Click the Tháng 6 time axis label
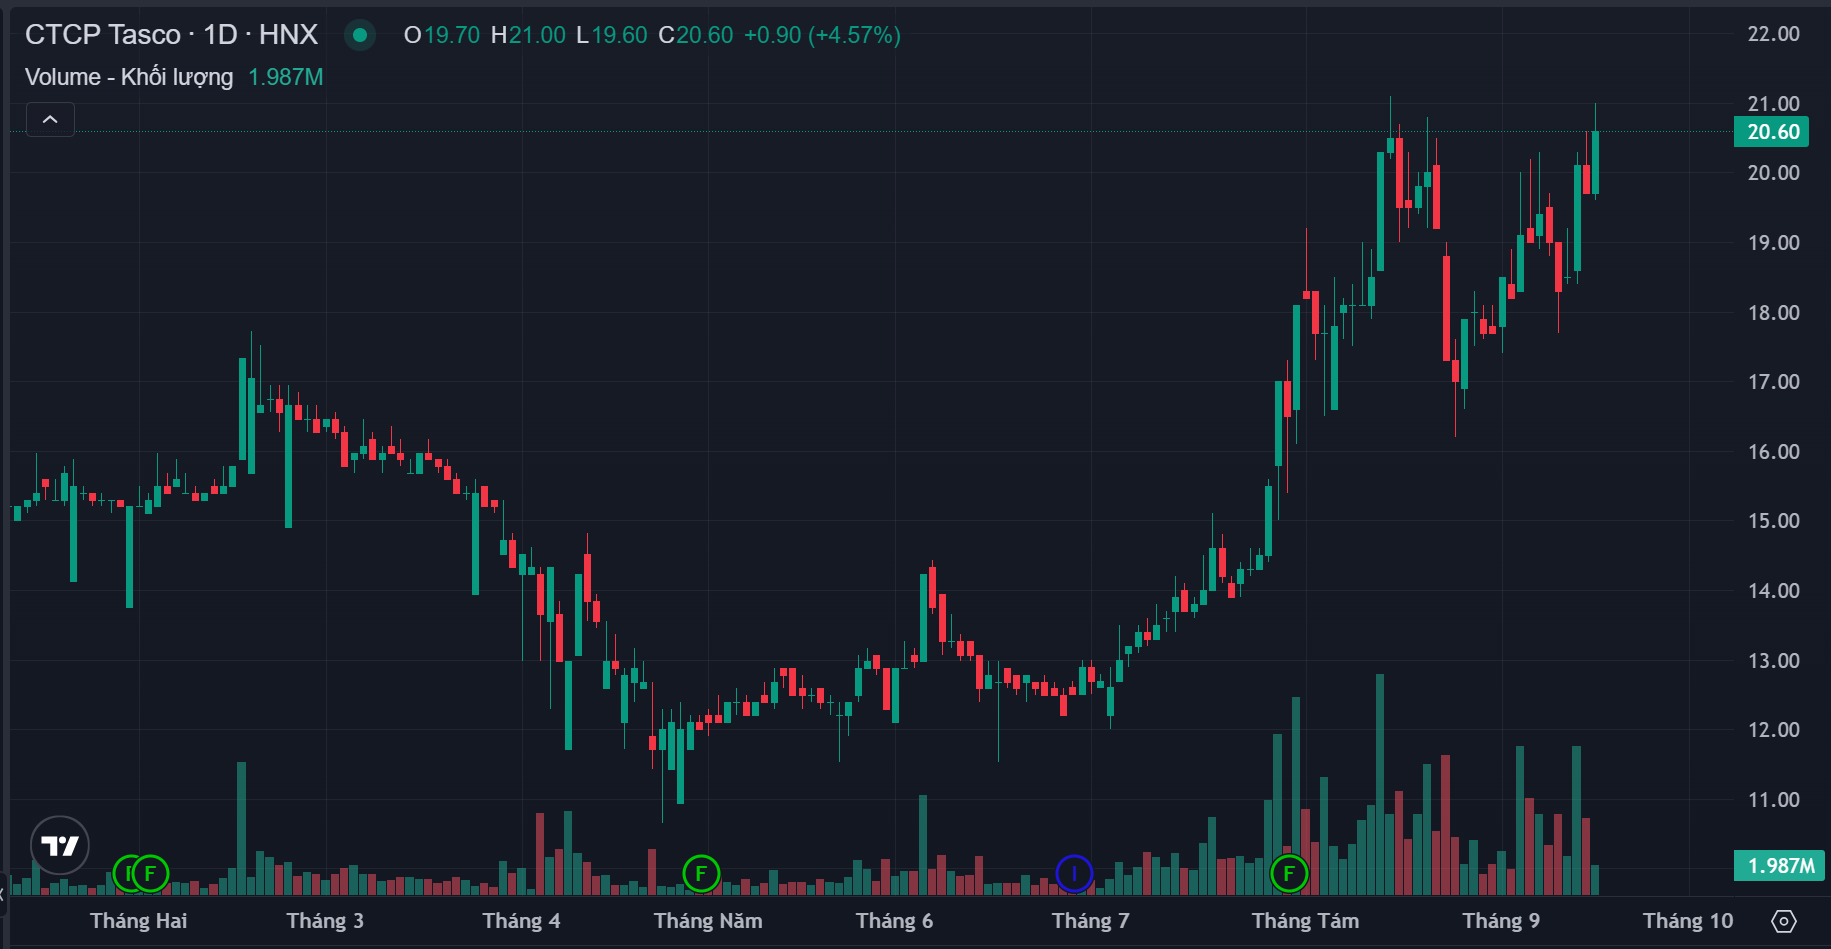The height and width of the screenshot is (949, 1831). [894, 921]
